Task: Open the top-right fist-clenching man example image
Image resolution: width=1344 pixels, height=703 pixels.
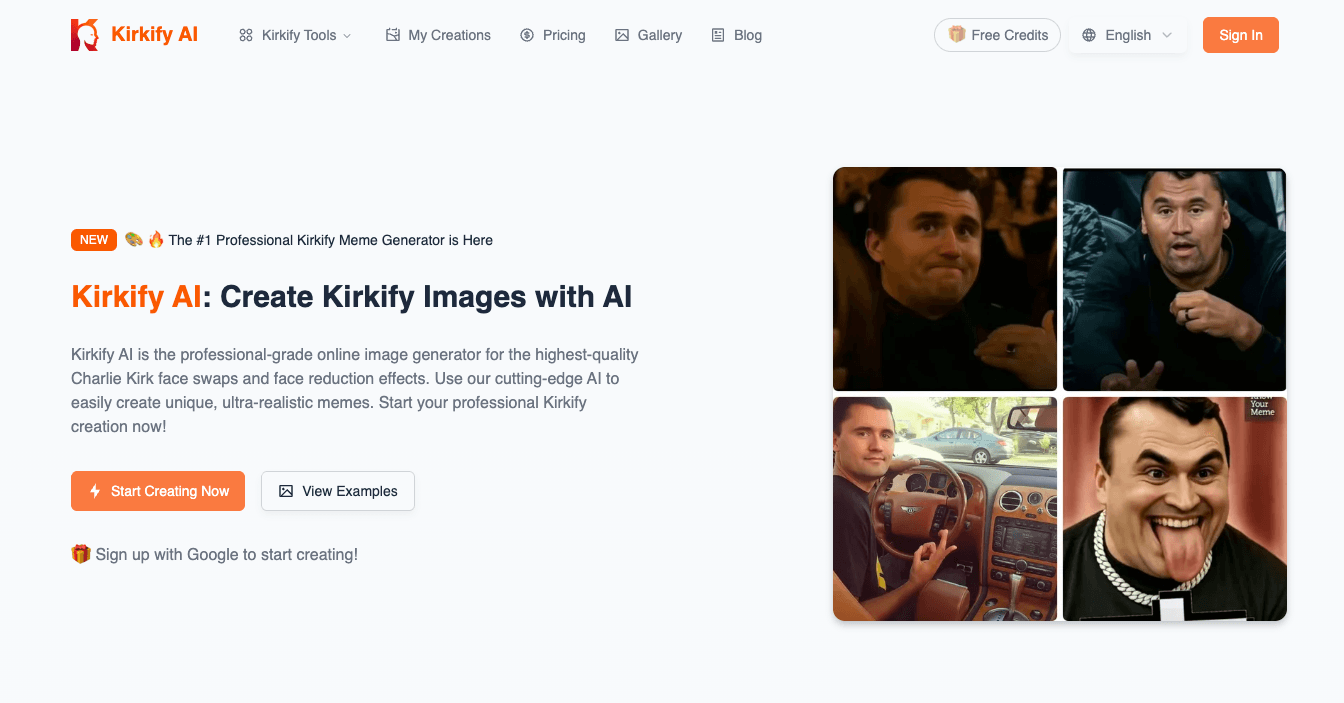Action: tap(1174, 279)
